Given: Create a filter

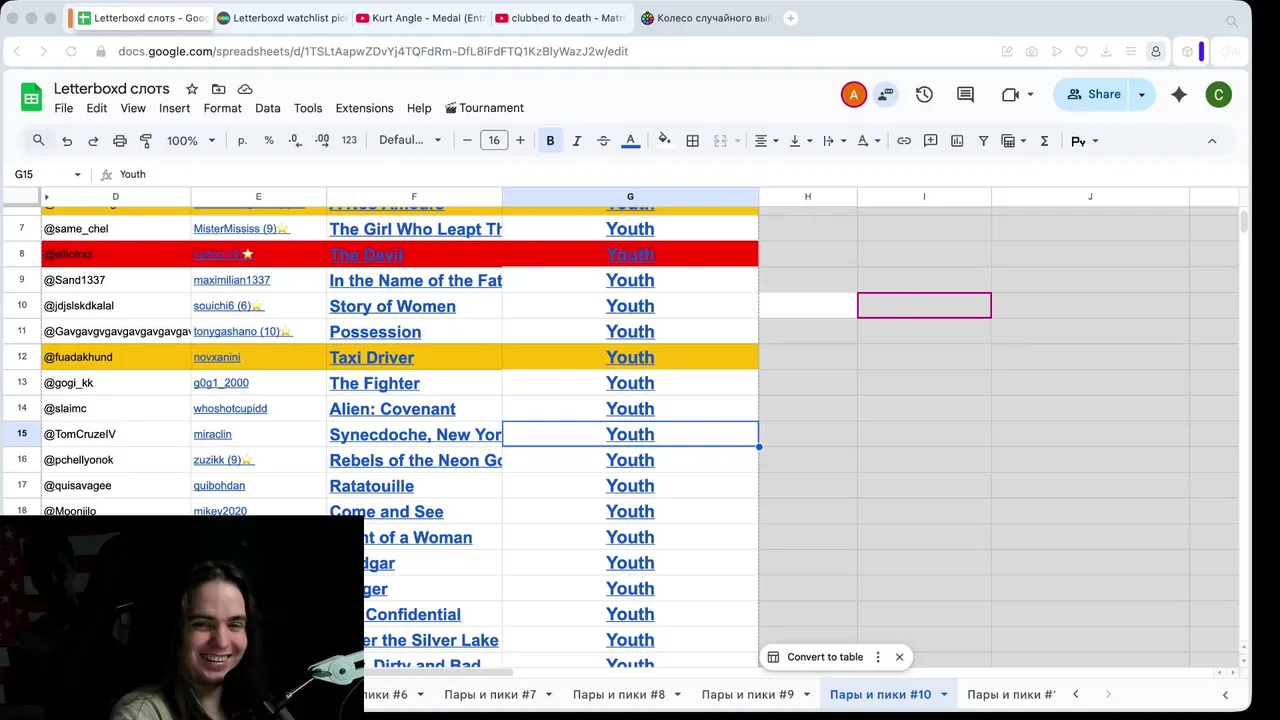Looking at the screenshot, I should [984, 141].
